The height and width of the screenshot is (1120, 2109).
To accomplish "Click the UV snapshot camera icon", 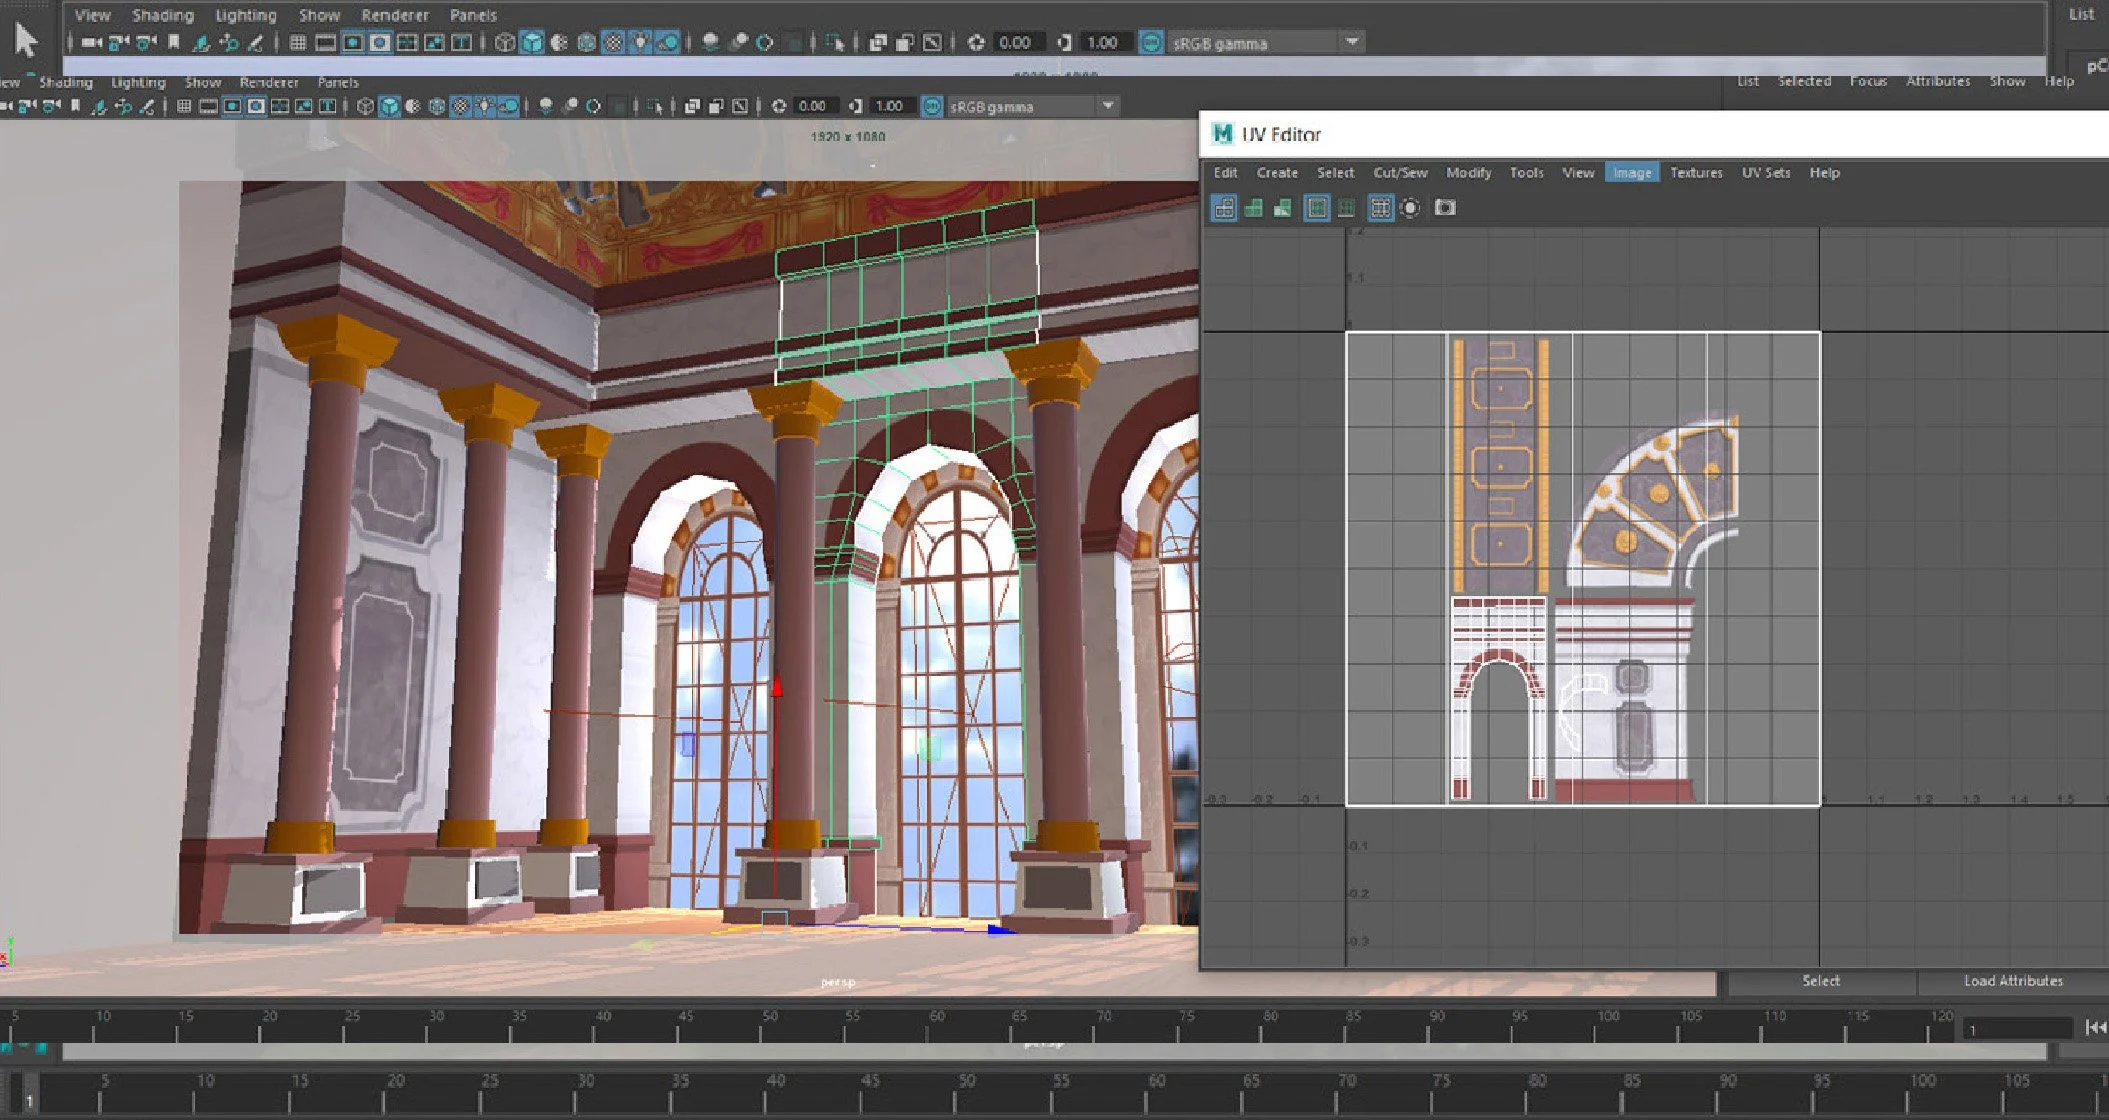I will 1445,208.
